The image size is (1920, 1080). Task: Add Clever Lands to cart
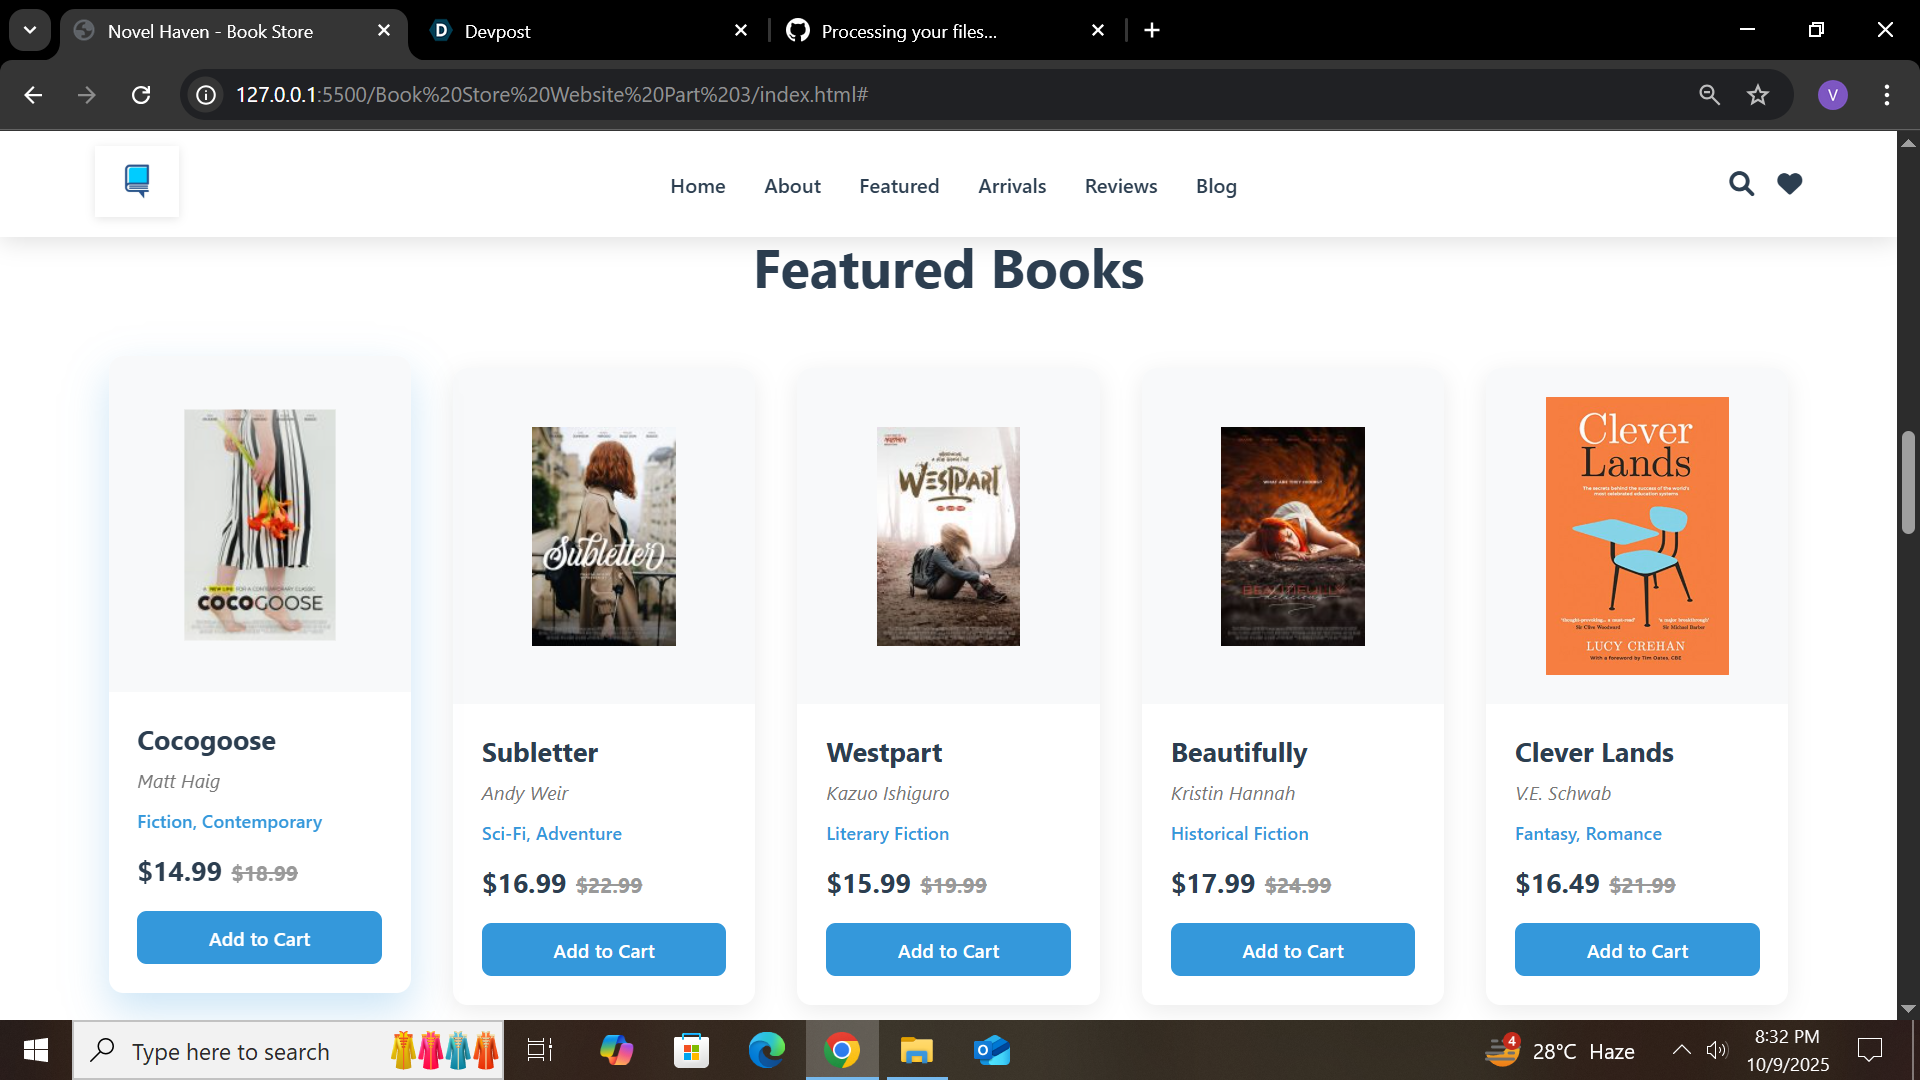1637,950
